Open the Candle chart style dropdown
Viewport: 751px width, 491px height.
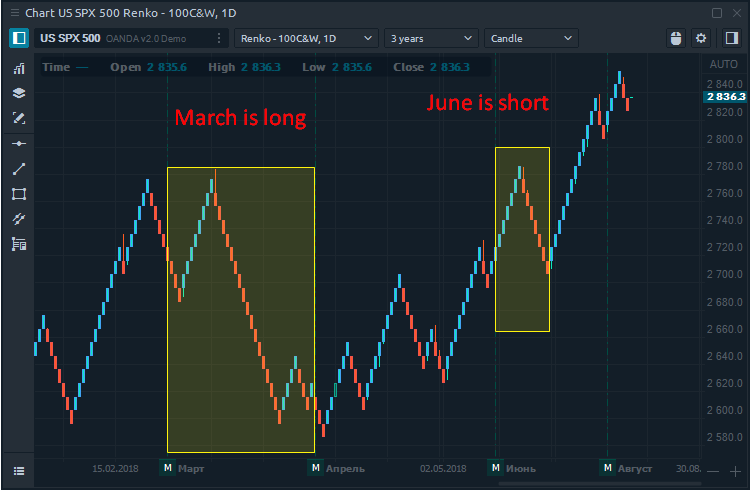[531, 38]
